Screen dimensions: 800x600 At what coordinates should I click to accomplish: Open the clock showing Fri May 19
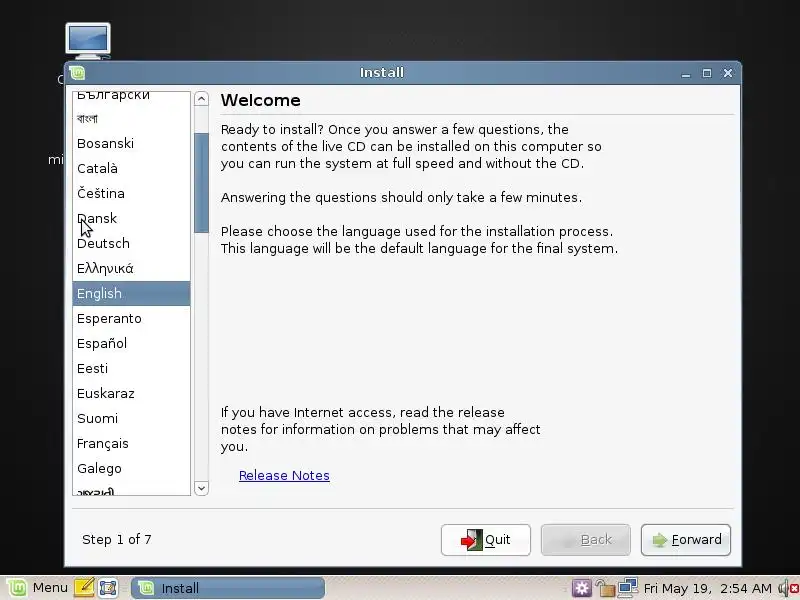pyautogui.click(x=708, y=588)
